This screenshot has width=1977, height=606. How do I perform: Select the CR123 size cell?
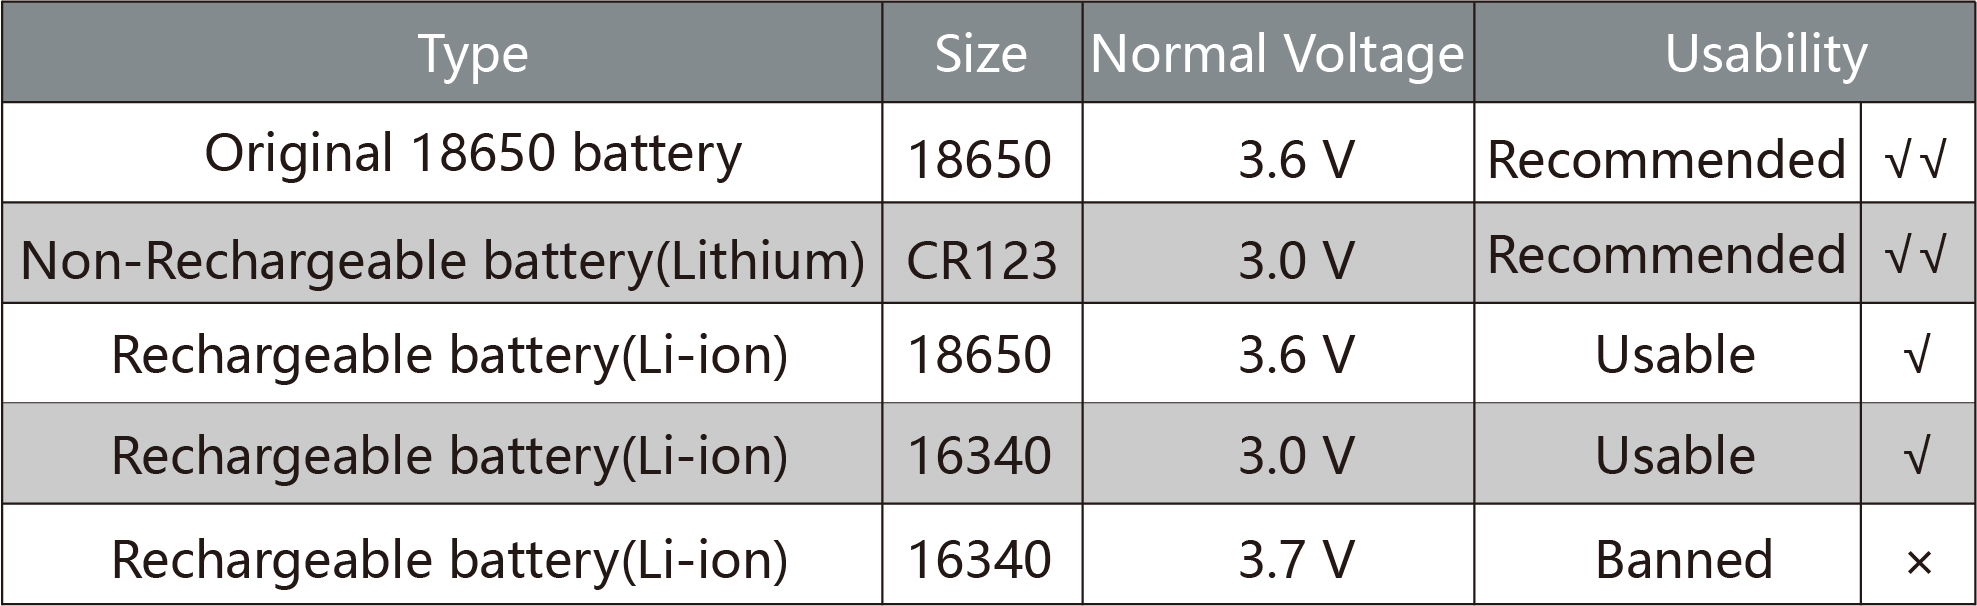click(x=980, y=260)
